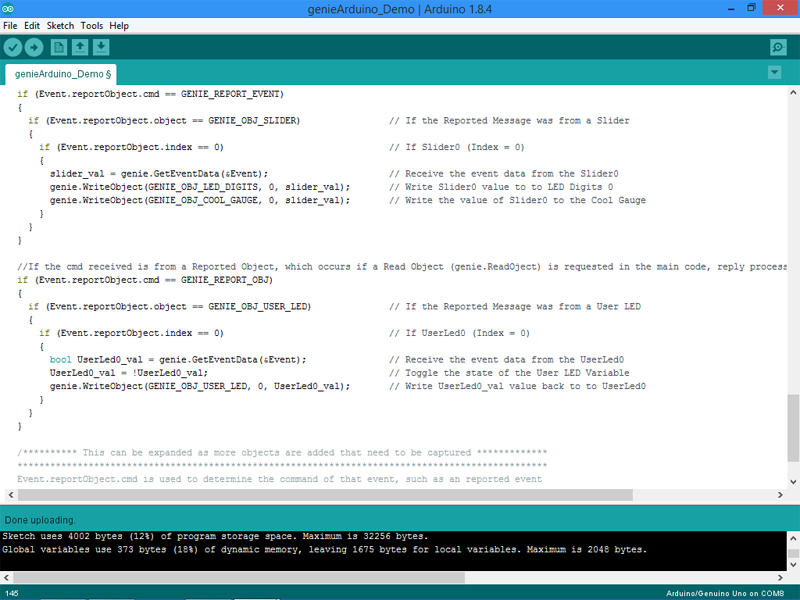Image resolution: width=800 pixels, height=600 pixels.
Task: Open an existing sketch
Action: point(81,46)
